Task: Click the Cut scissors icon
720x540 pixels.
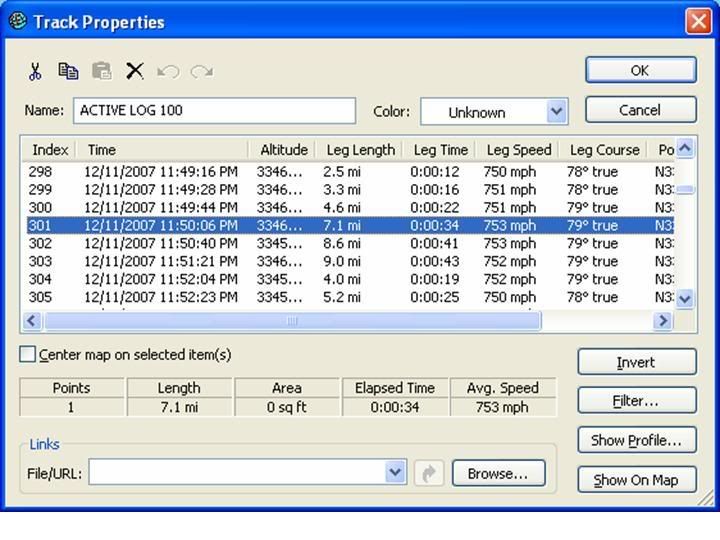Action: pyautogui.click(x=35, y=71)
